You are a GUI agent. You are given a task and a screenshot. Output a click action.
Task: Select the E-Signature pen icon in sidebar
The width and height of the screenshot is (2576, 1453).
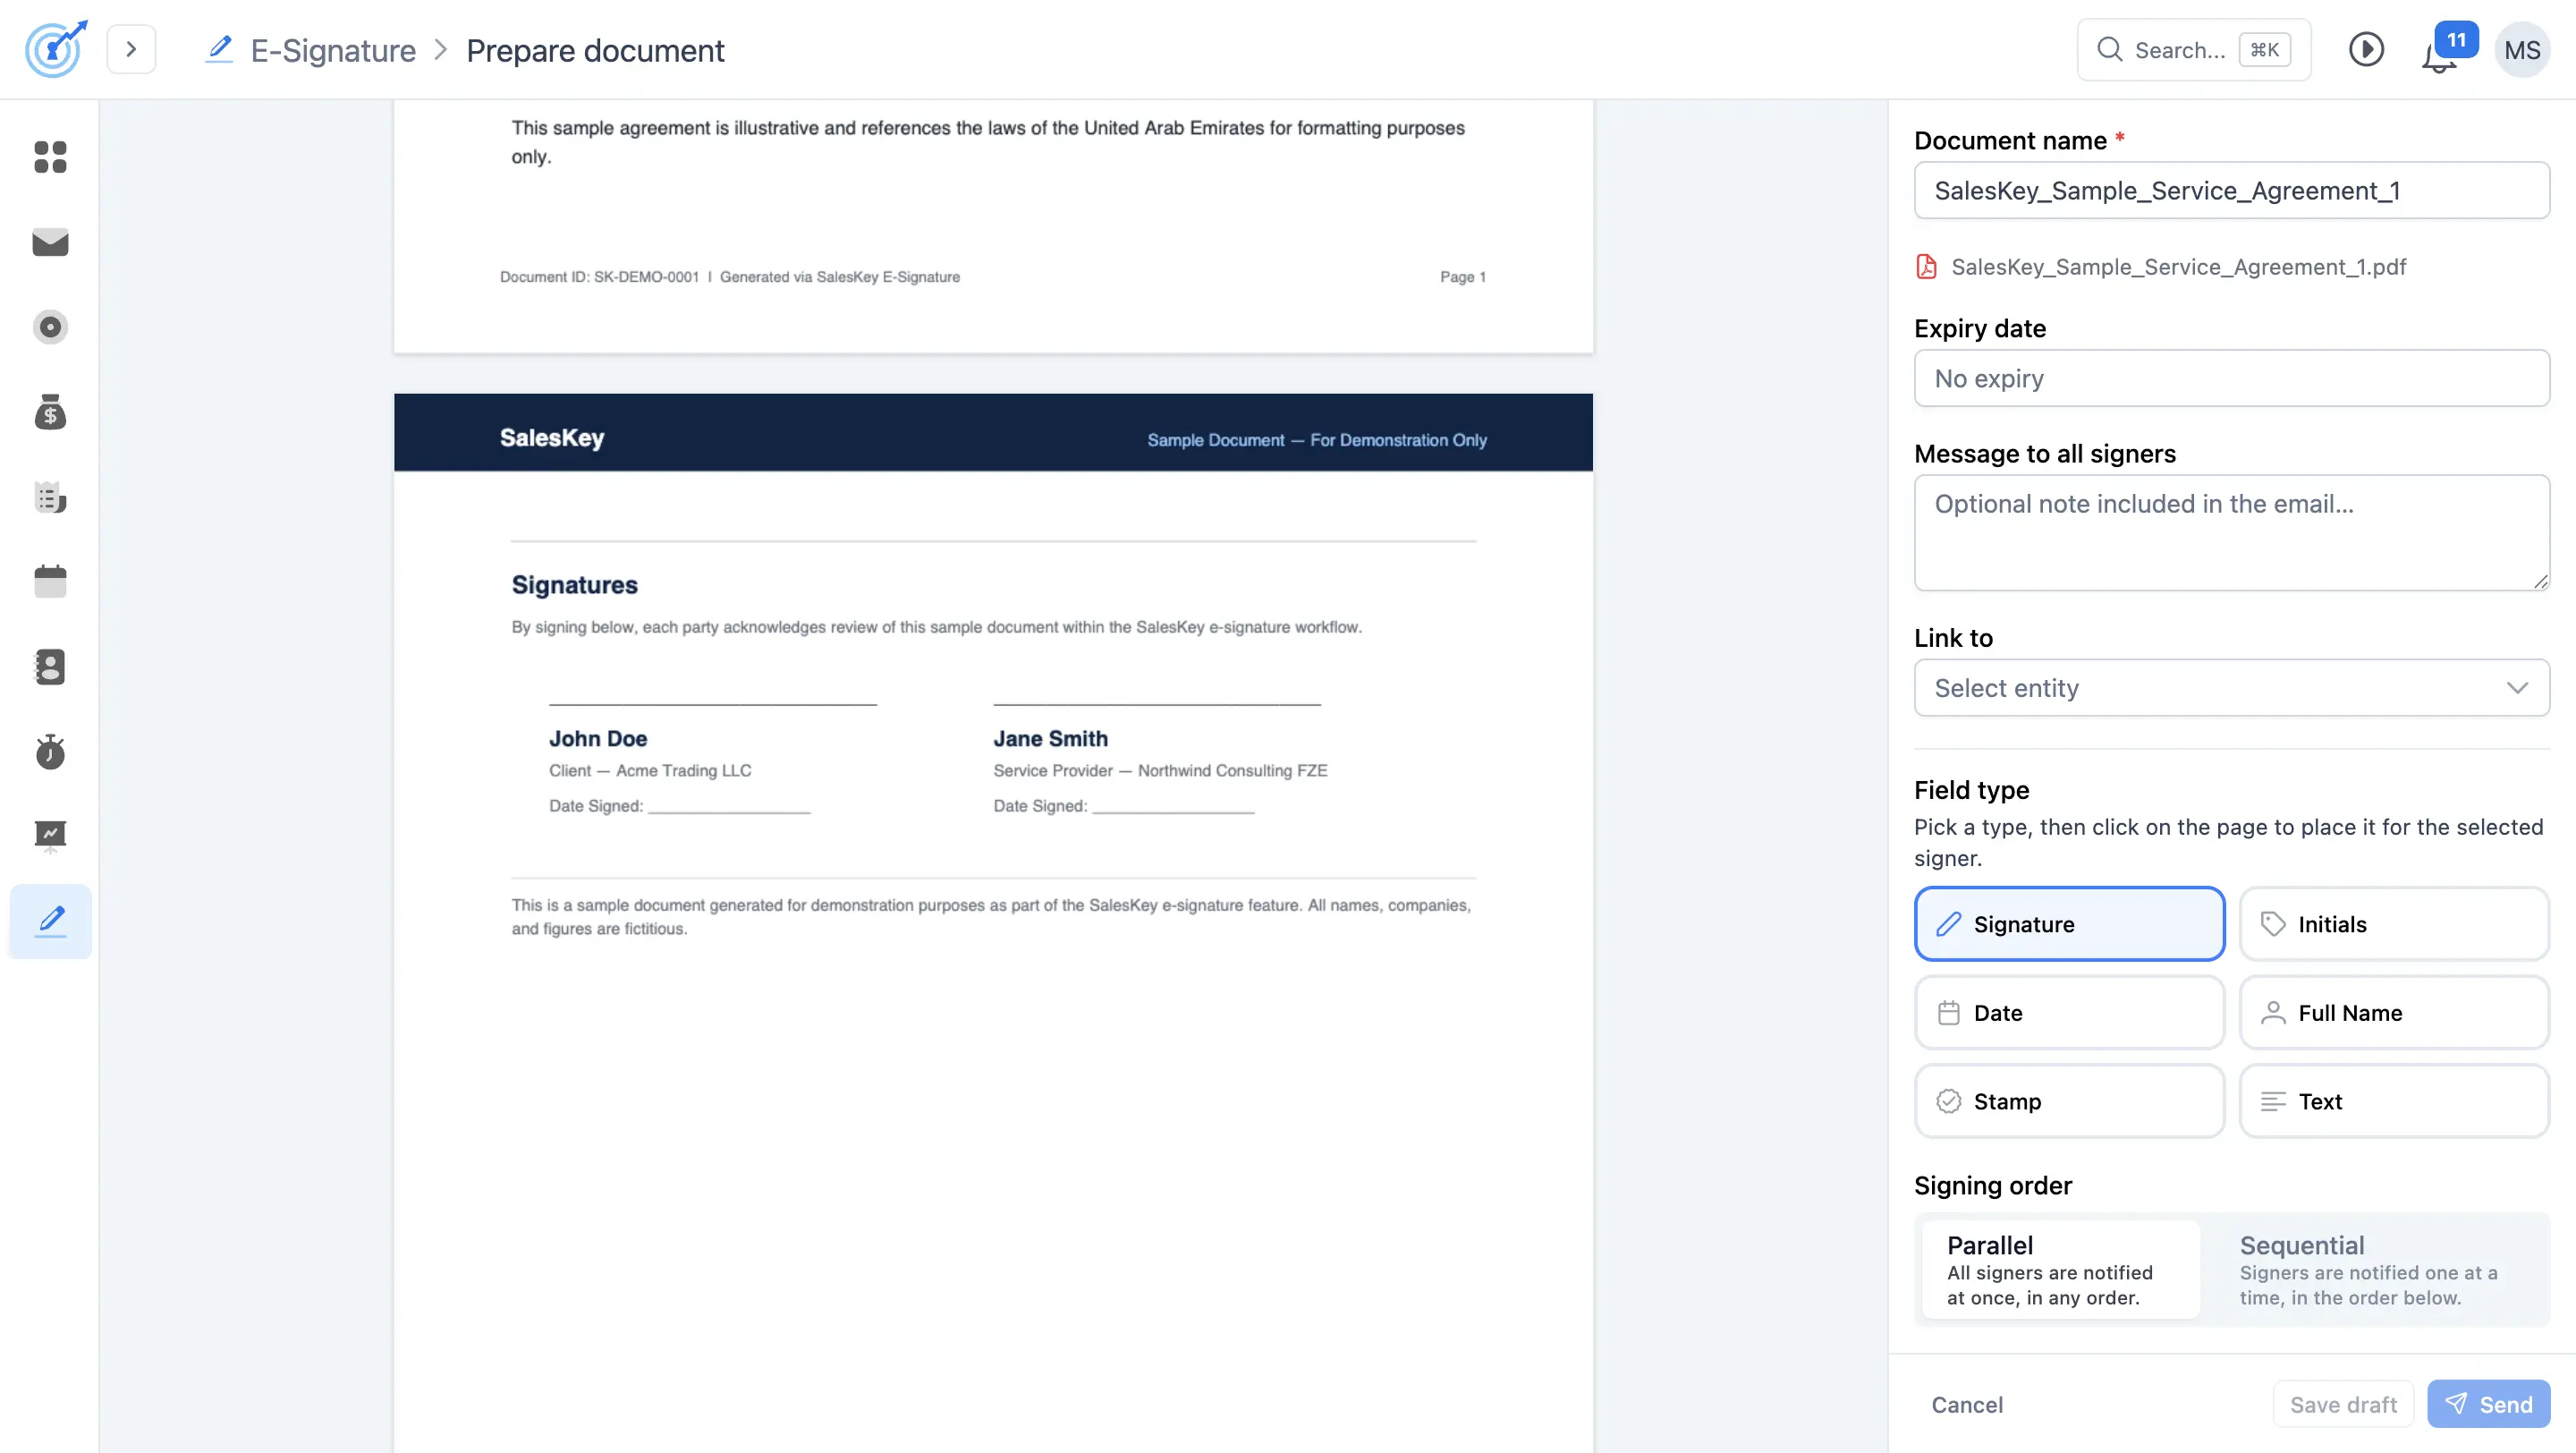click(50, 921)
